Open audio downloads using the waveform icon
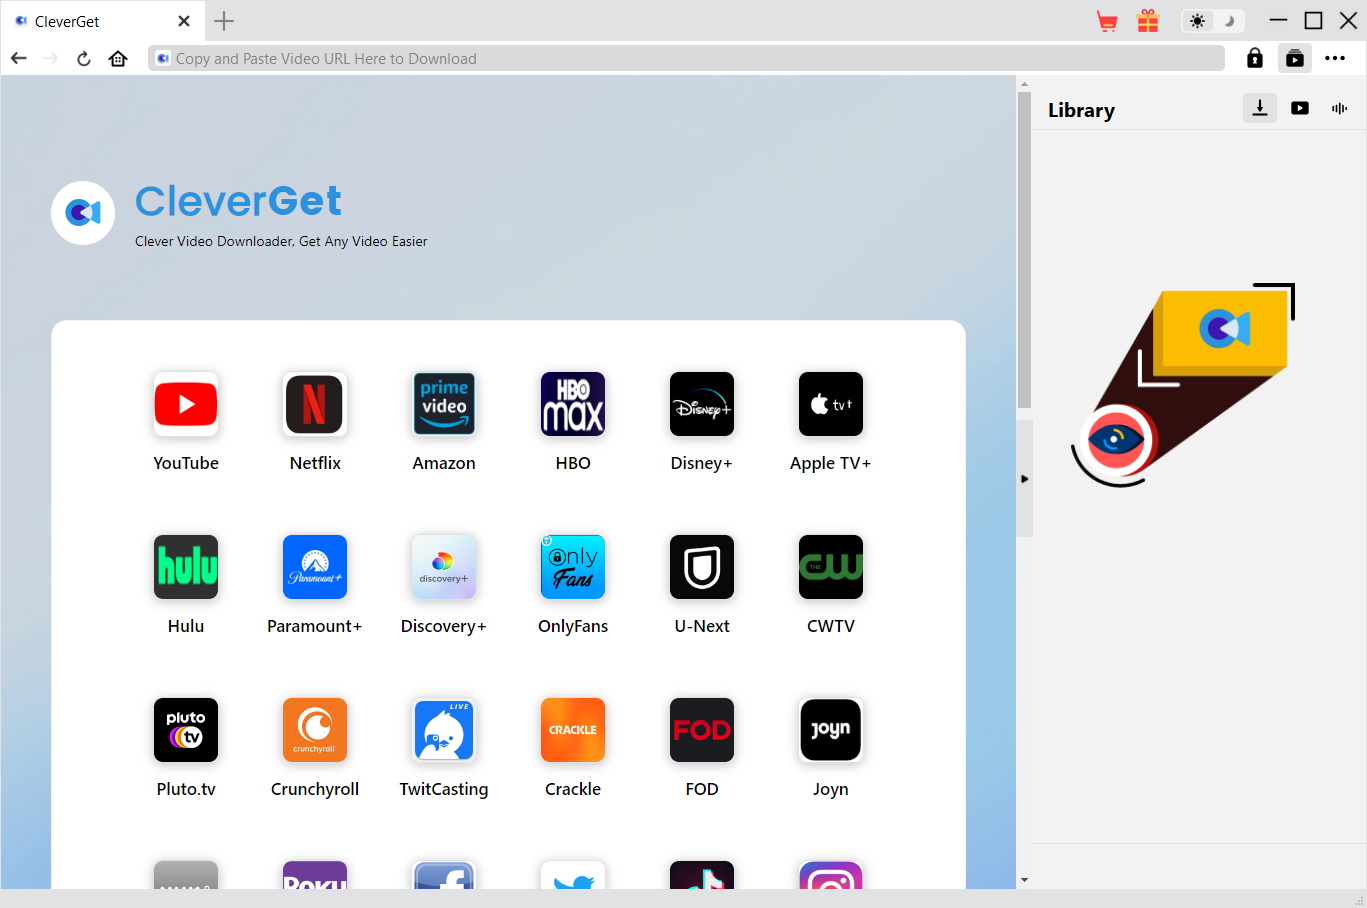 point(1339,108)
